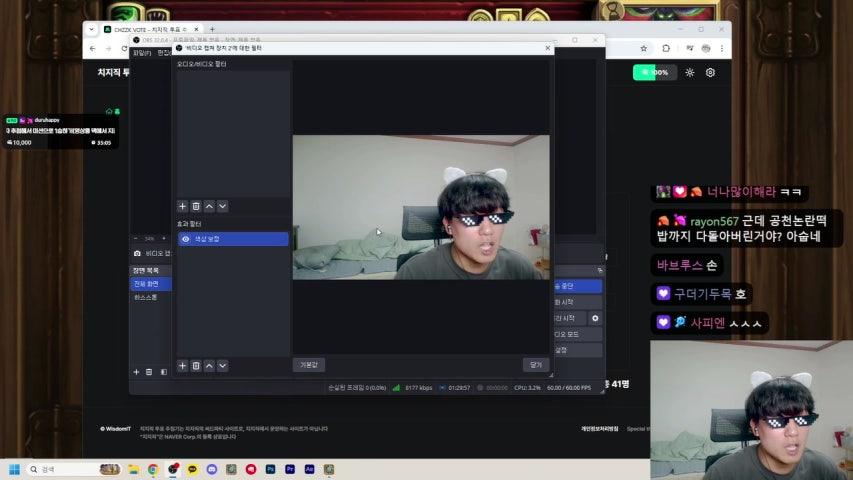
Task: Click studio mode button in OBS controls
Action: [x=578, y=334]
